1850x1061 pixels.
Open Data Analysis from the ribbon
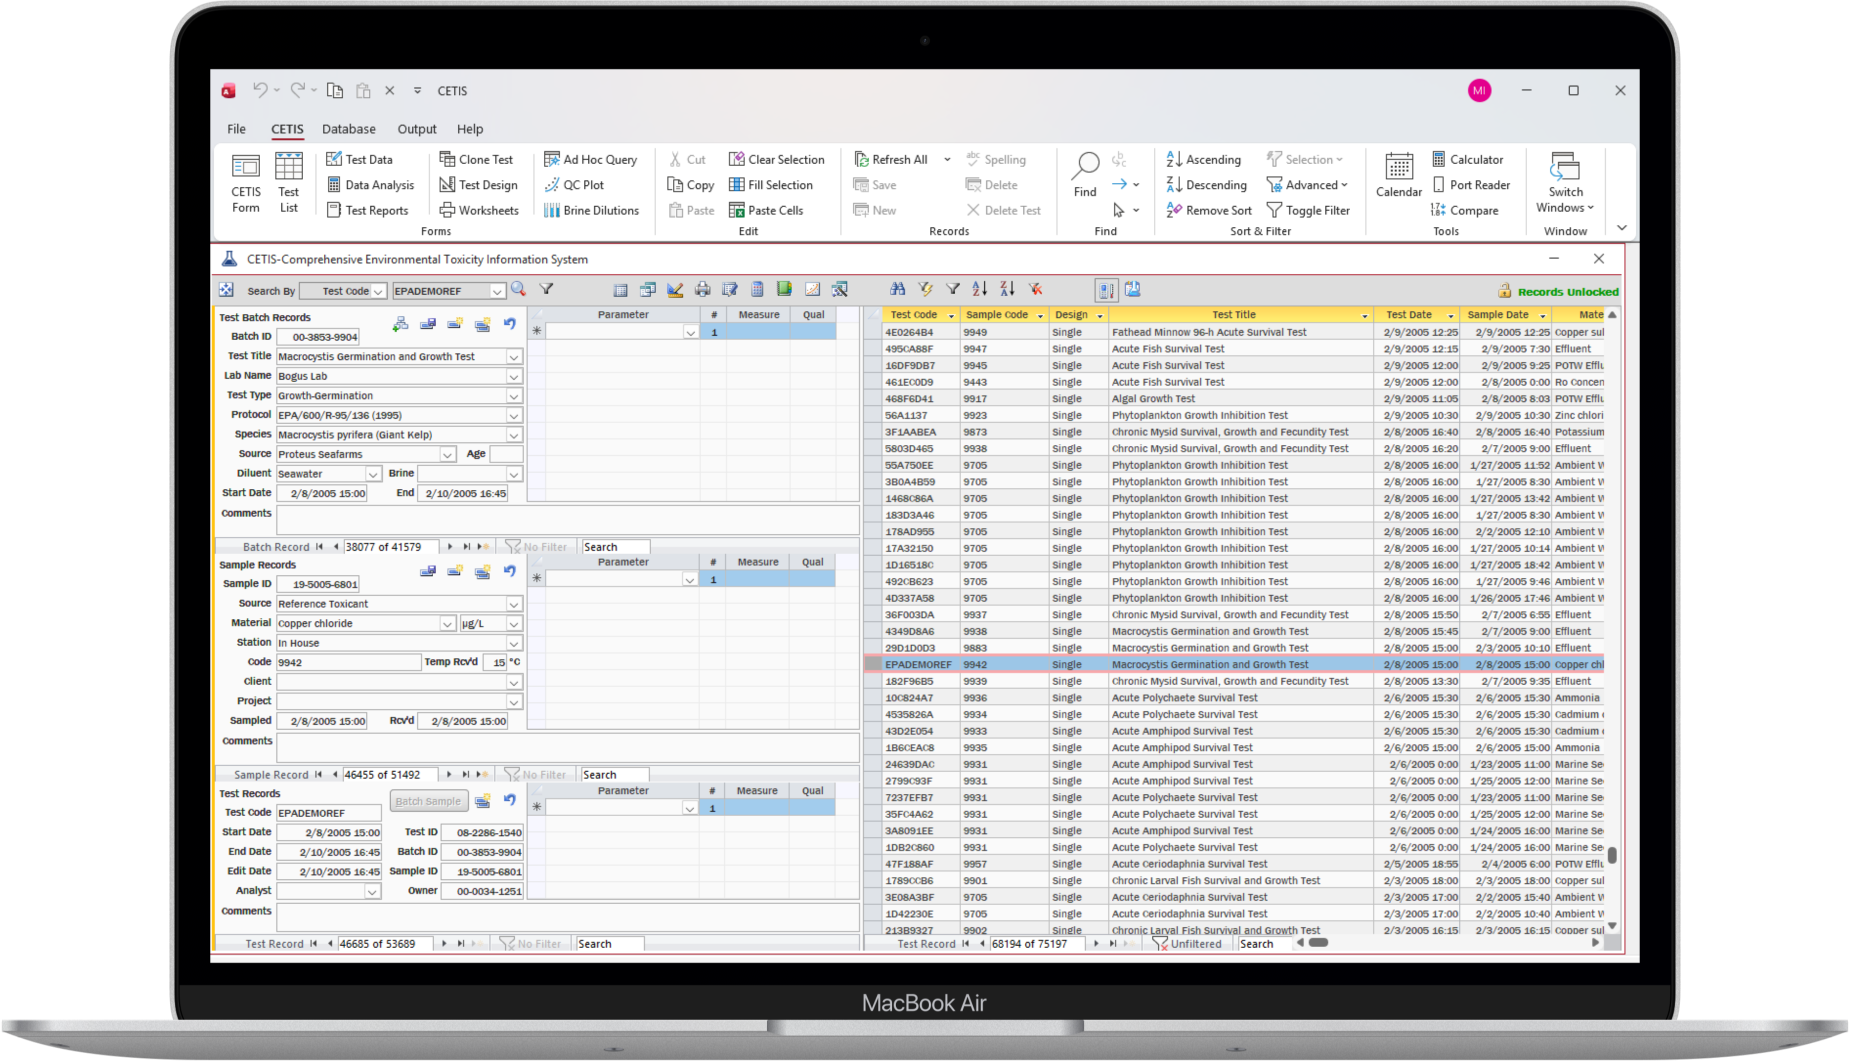[370, 185]
